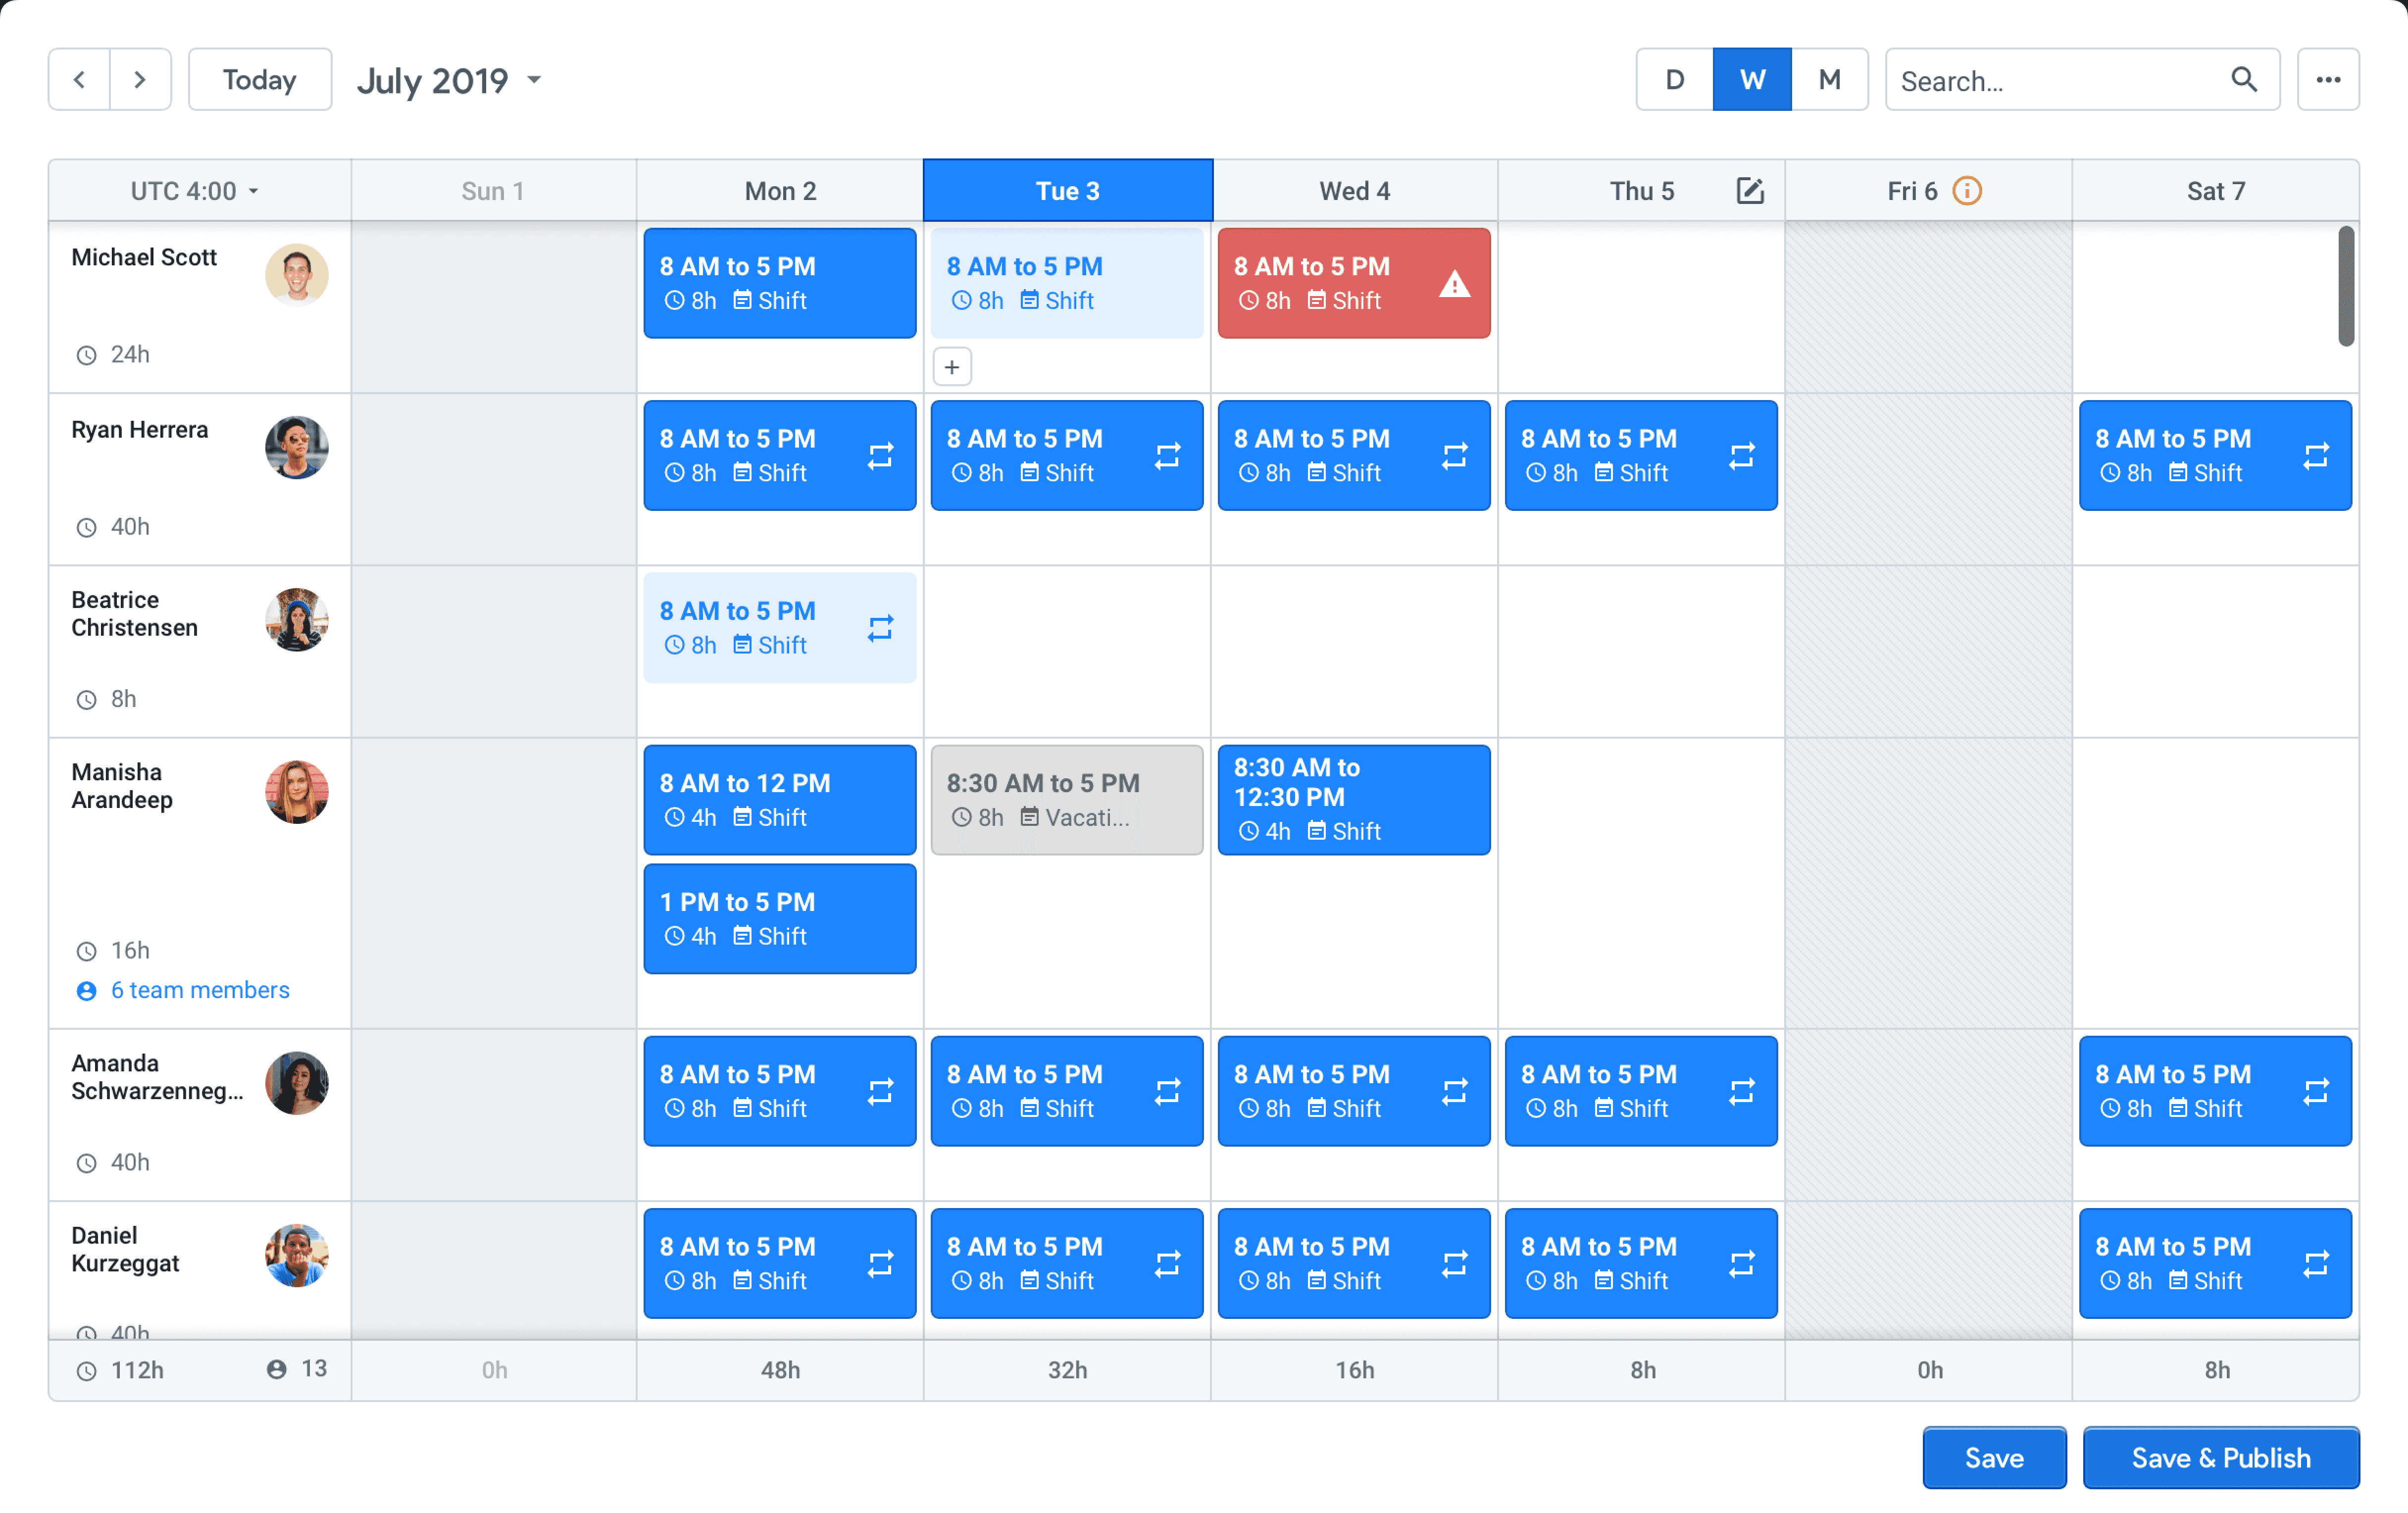
Task: Expand the 6 team members link
Action: click(199, 990)
